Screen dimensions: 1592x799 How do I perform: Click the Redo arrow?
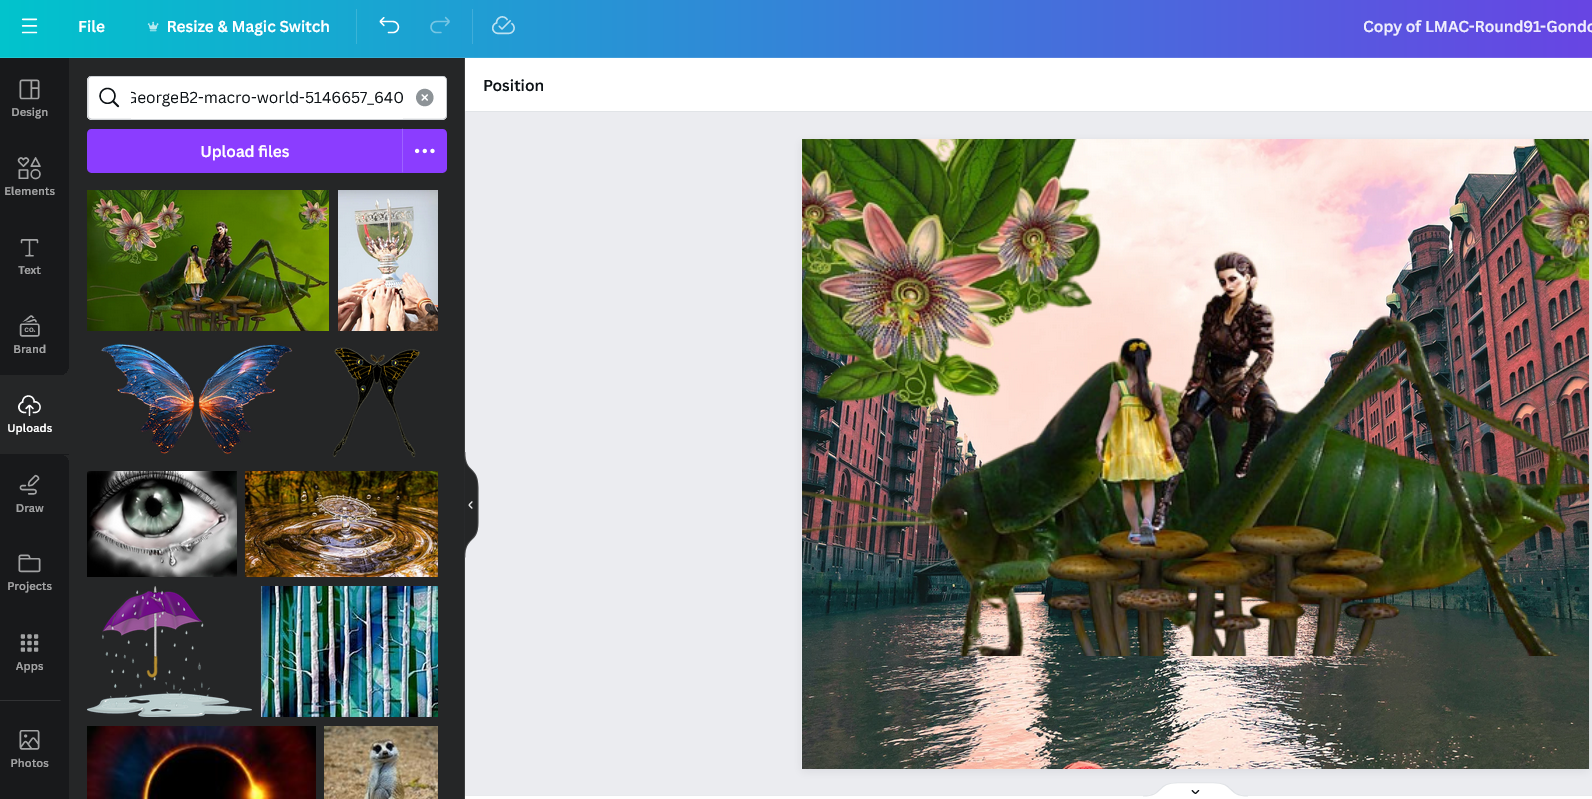[440, 26]
